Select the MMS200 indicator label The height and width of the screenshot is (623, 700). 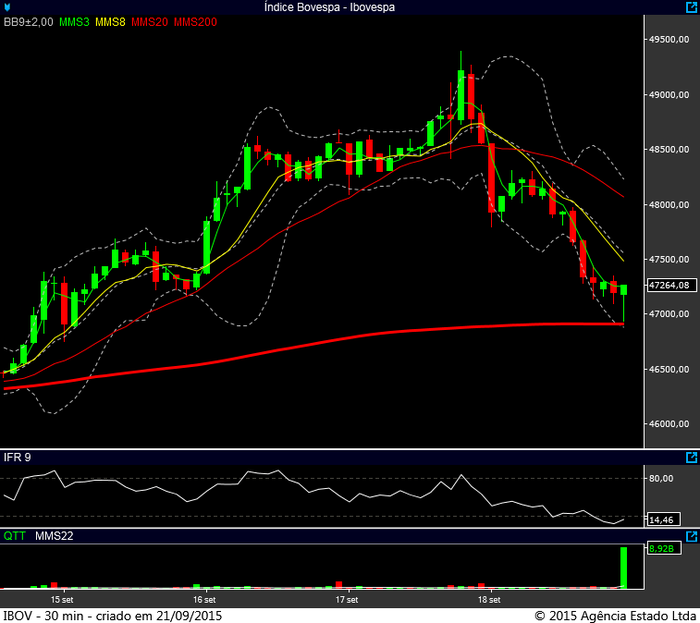click(195, 21)
